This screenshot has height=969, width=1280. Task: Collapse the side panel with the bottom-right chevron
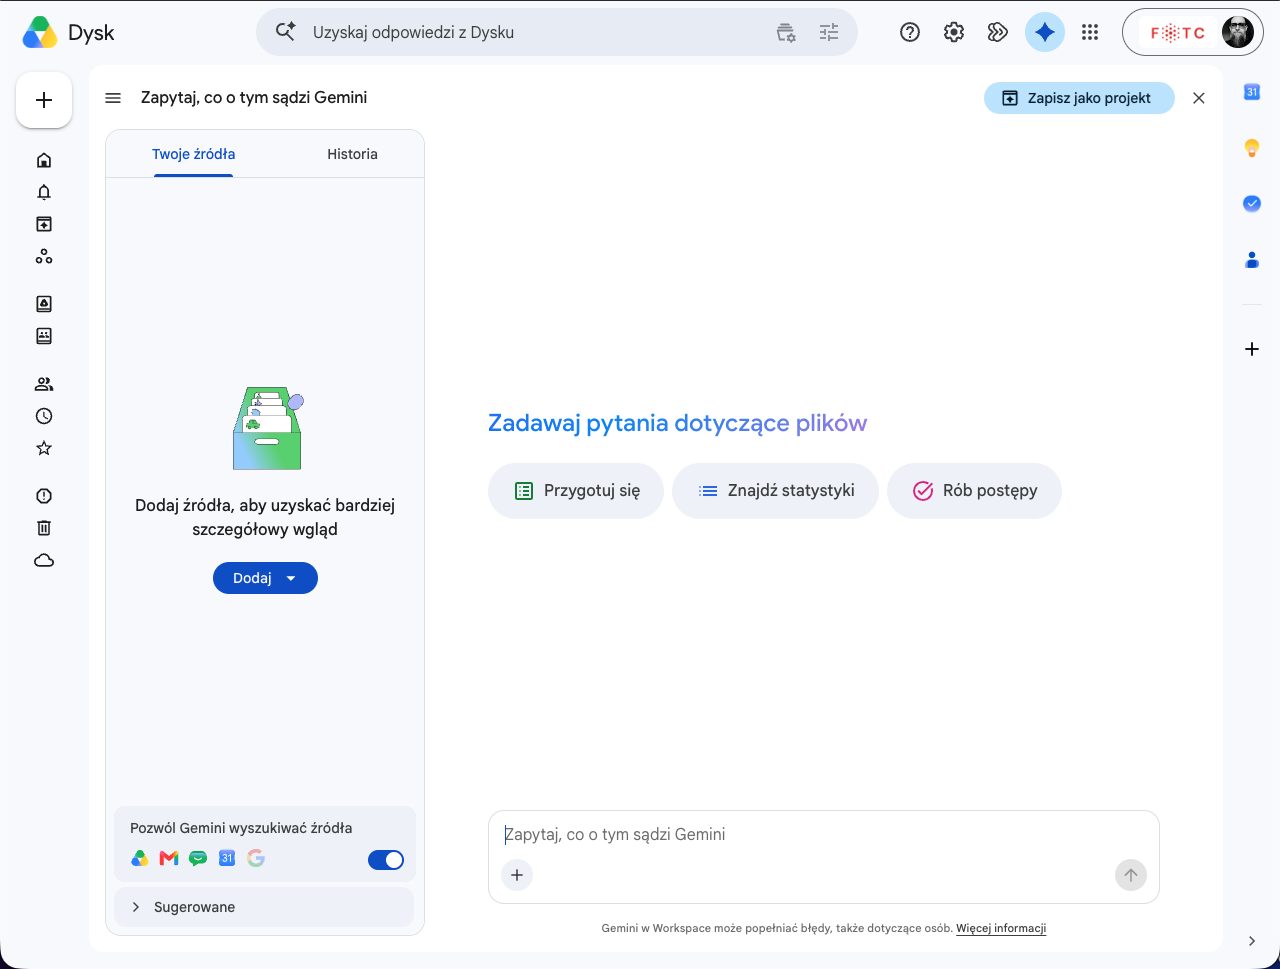1252,941
